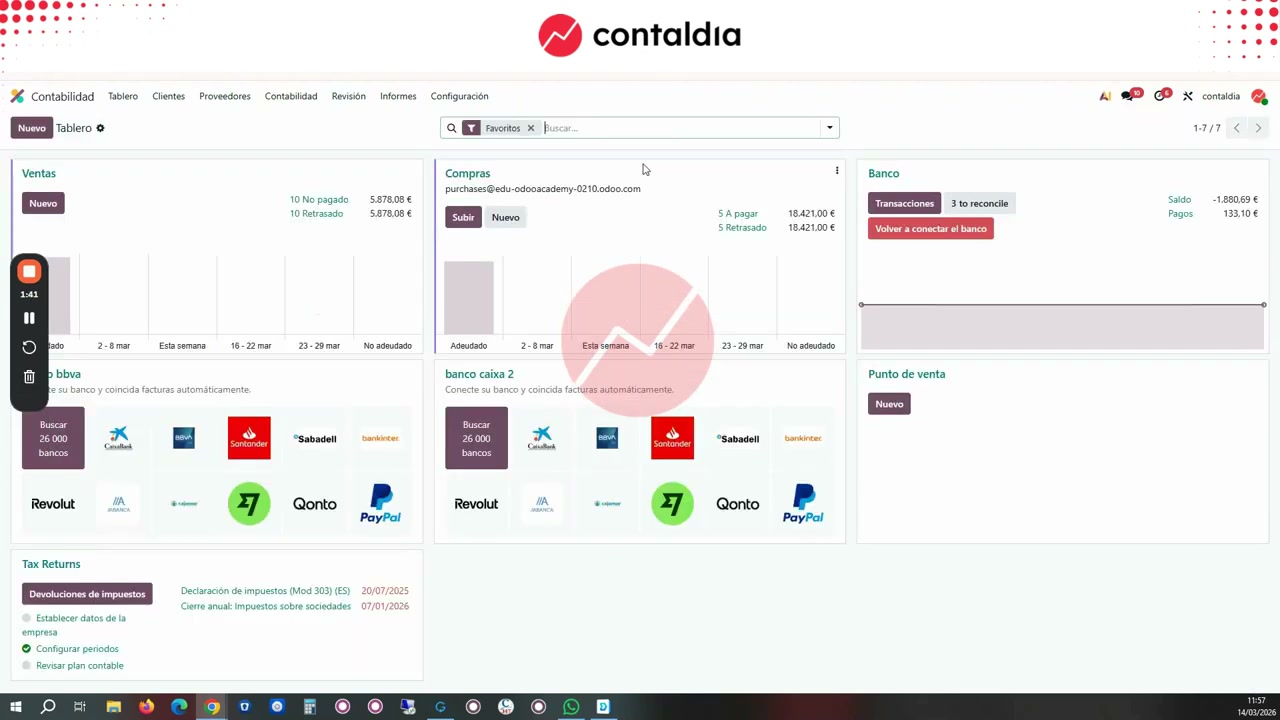
Task: Stop the screen recording
Action: pyautogui.click(x=29, y=271)
